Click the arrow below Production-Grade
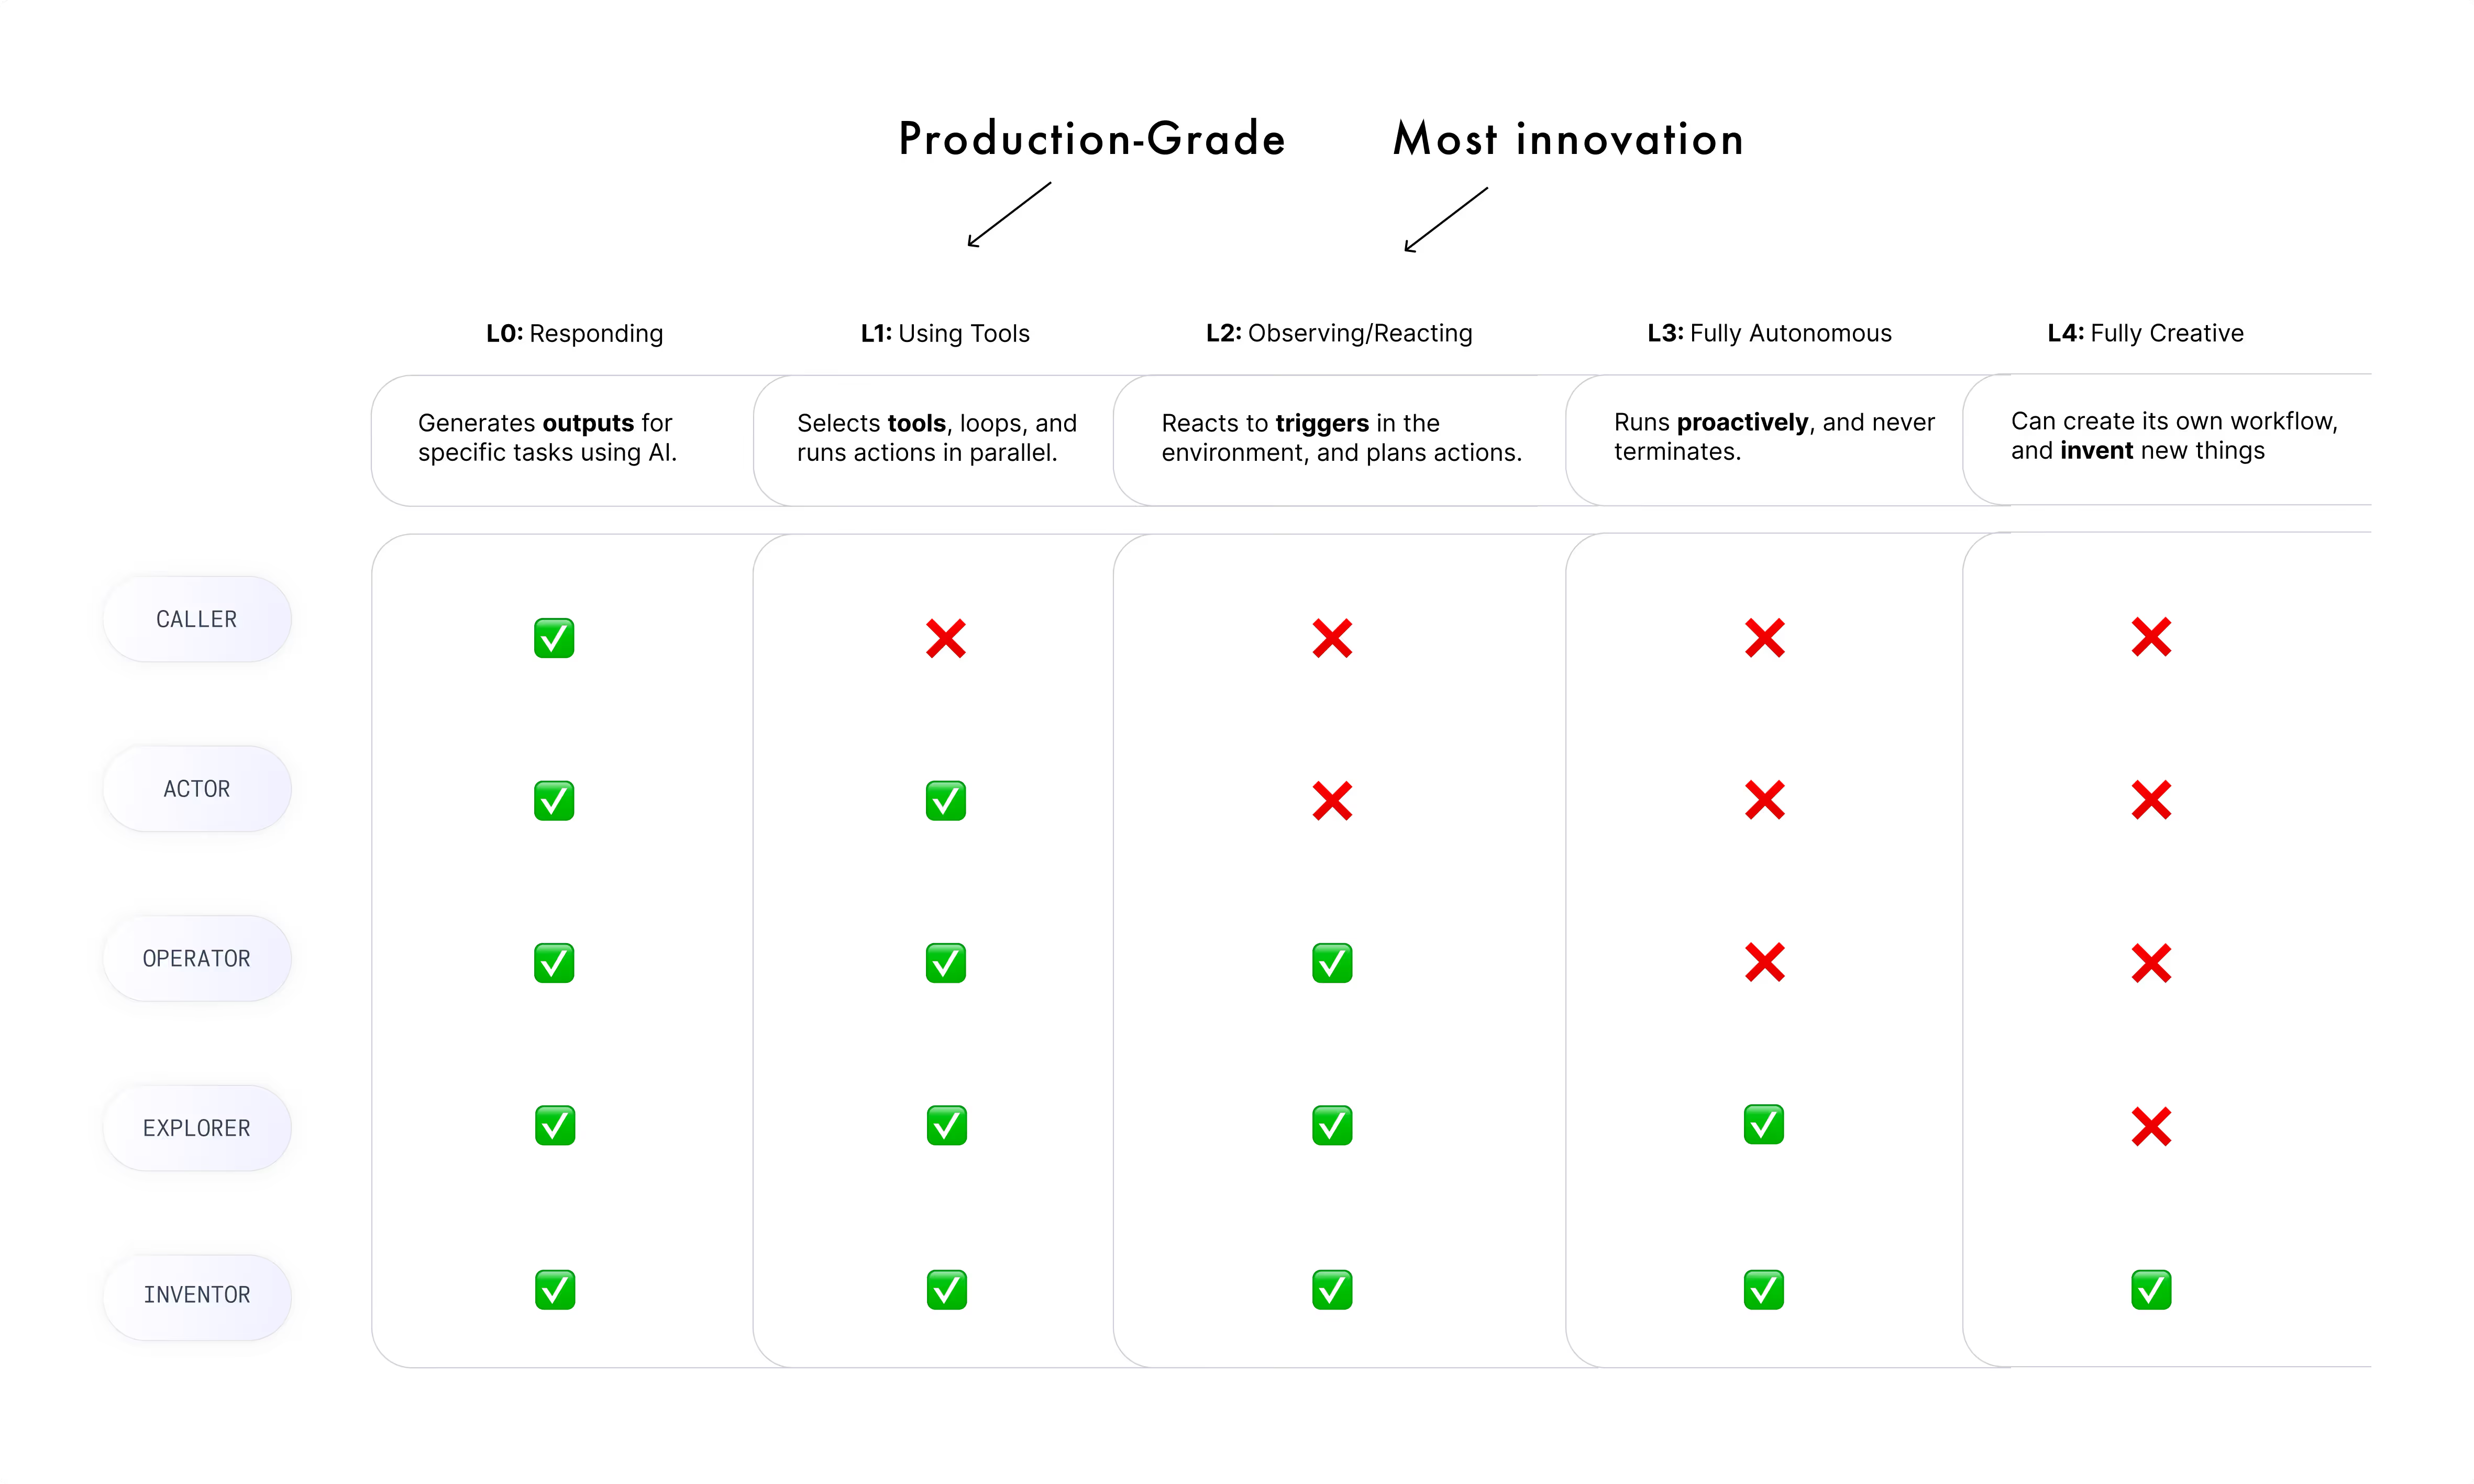 (x=1008, y=214)
